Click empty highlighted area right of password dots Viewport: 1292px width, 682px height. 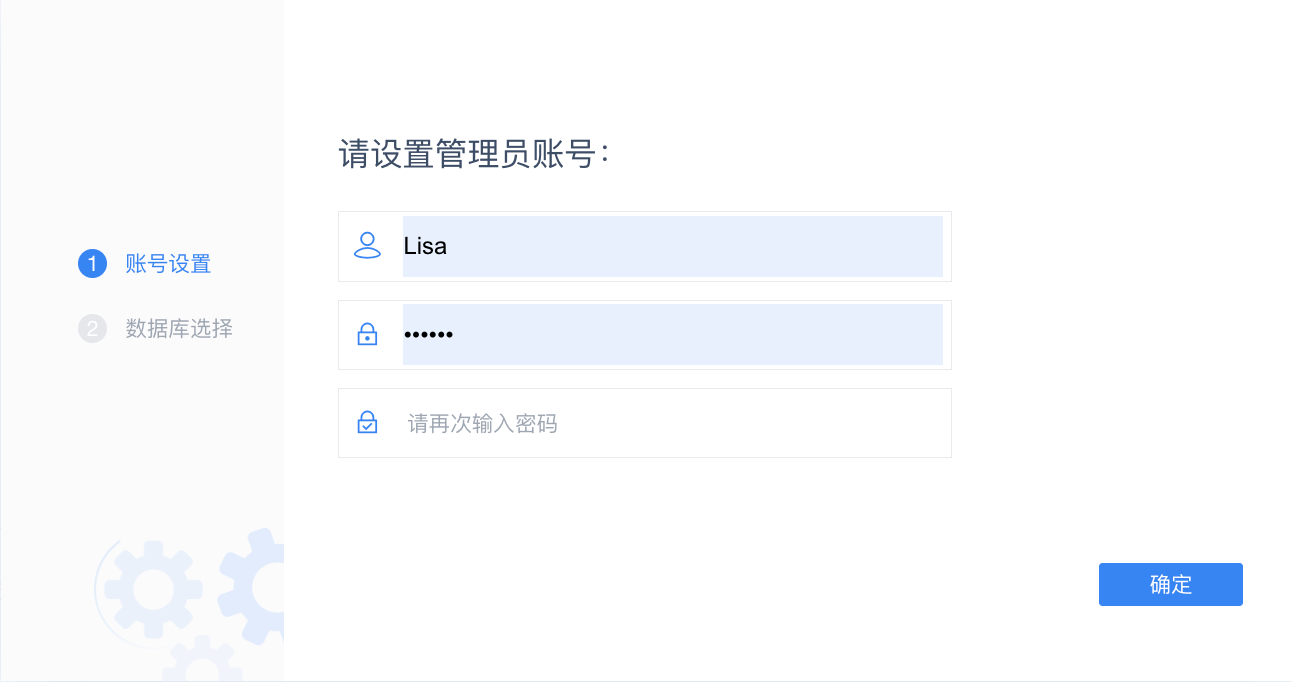(700, 335)
